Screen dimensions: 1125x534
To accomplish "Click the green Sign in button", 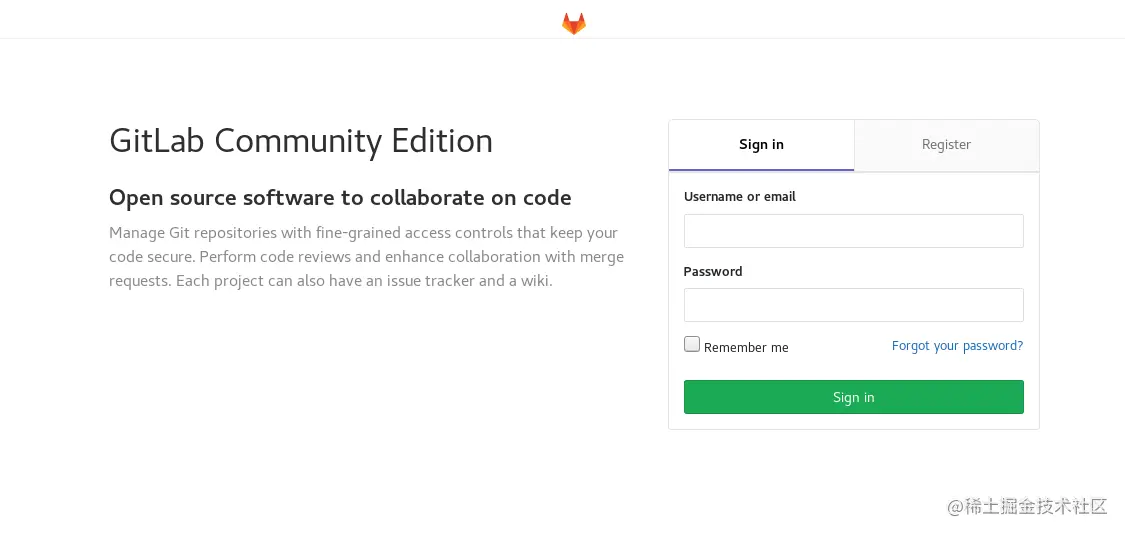I will (853, 397).
